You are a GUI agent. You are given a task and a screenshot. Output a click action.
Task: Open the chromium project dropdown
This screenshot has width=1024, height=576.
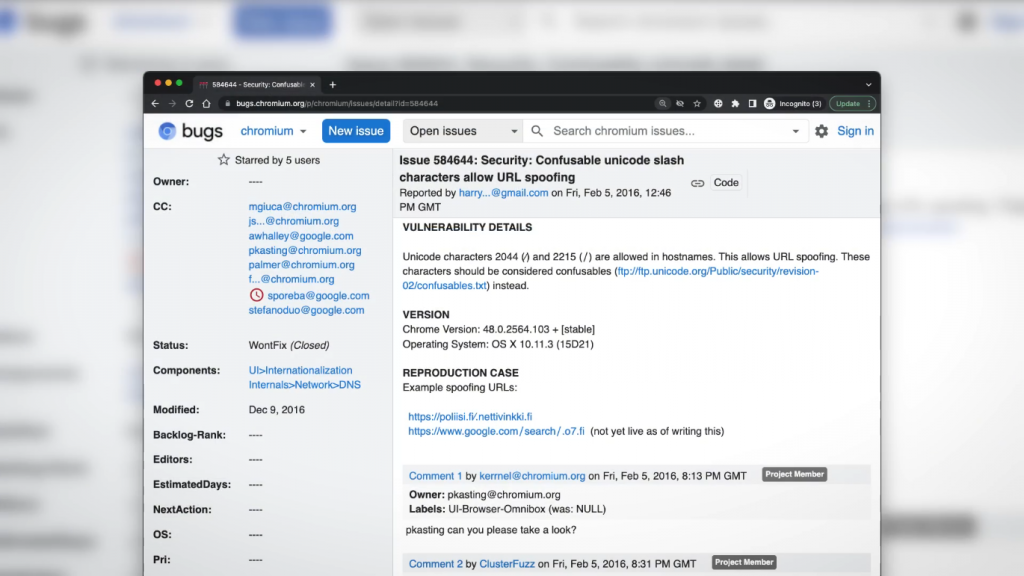point(273,131)
